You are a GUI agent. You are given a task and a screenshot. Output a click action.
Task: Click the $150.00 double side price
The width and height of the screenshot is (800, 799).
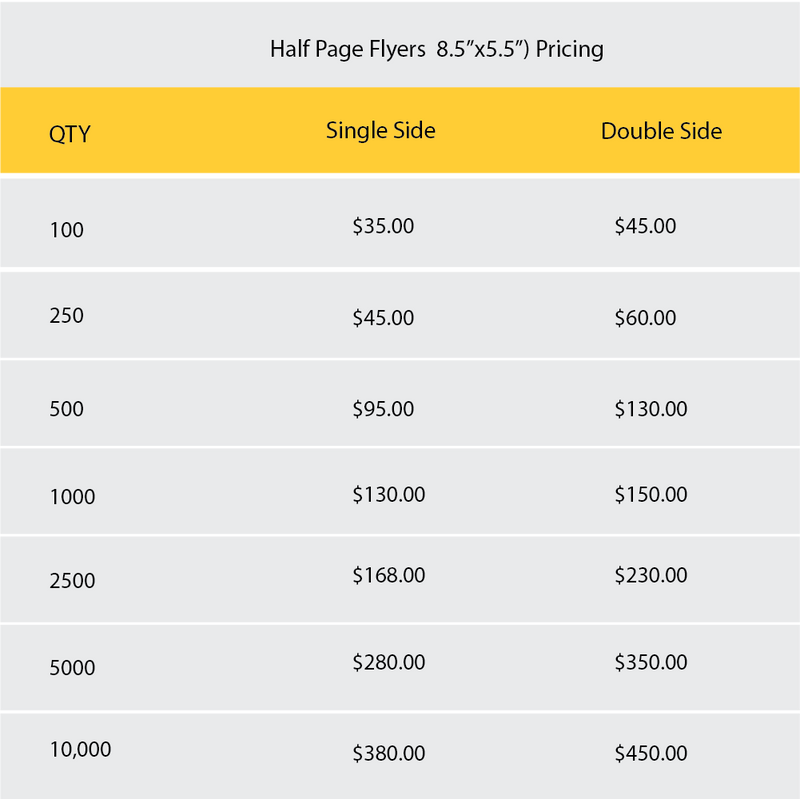[651, 495]
